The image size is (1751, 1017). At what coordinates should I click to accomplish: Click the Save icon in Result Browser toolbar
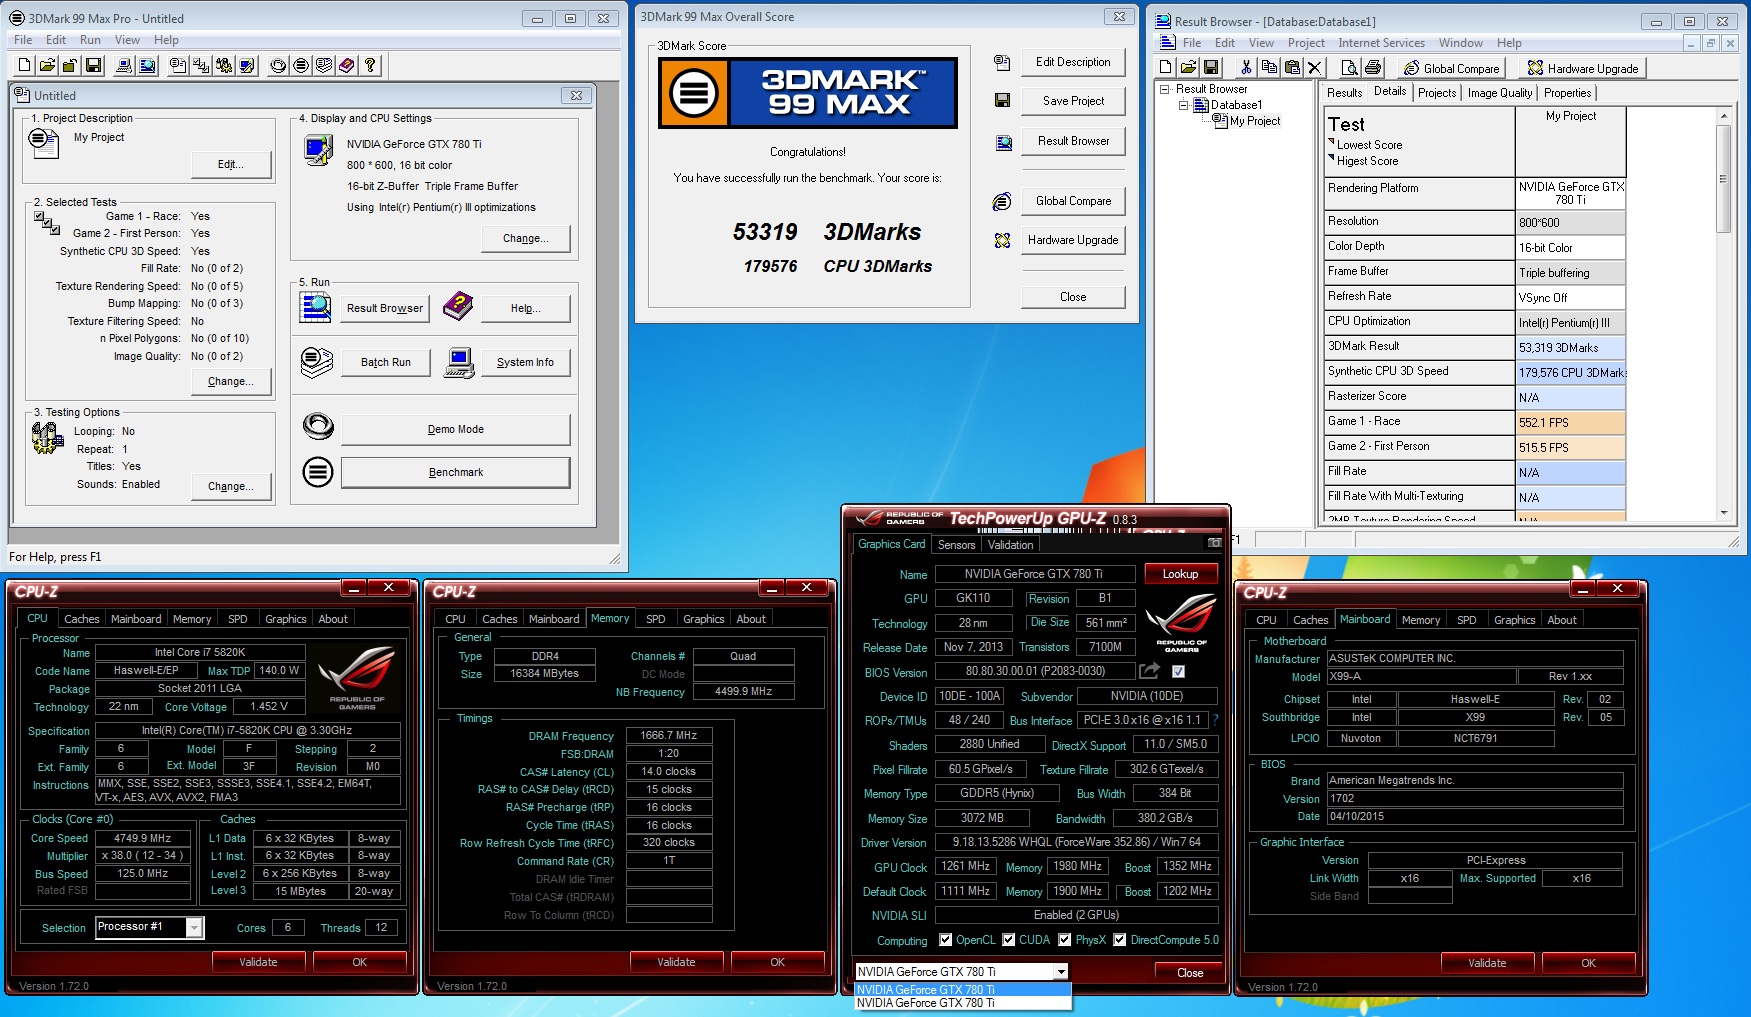(1211, 68)
